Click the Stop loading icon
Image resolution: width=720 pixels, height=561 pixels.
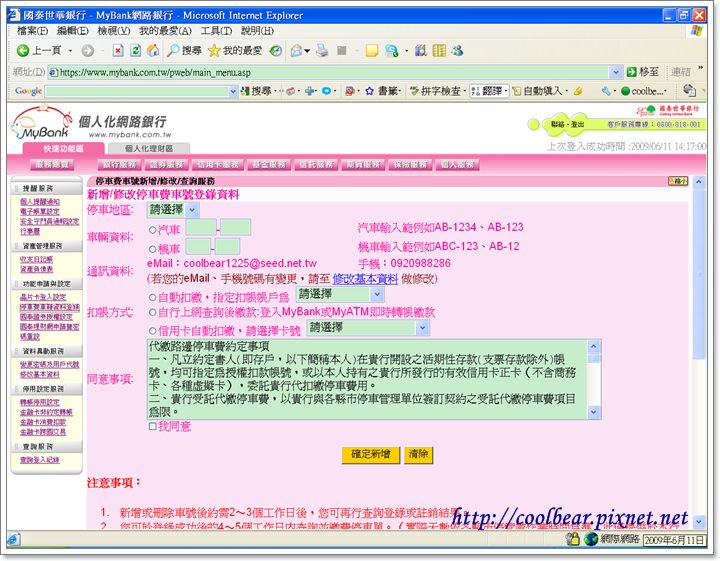click(x=118, y=50)
